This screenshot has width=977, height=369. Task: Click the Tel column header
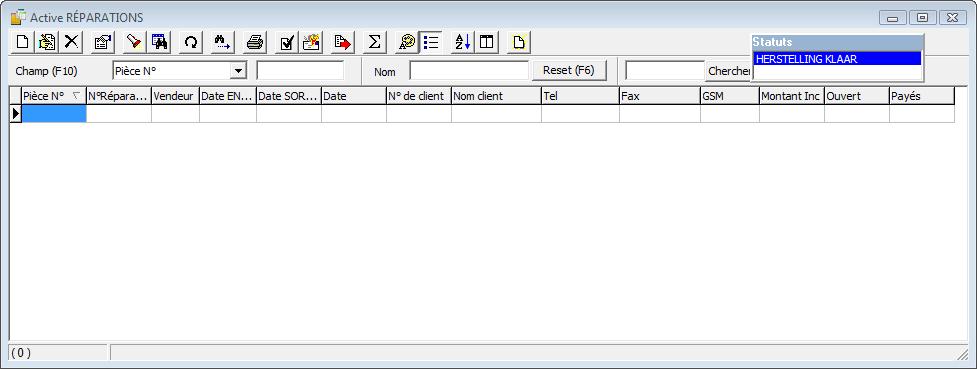(580, 96)
